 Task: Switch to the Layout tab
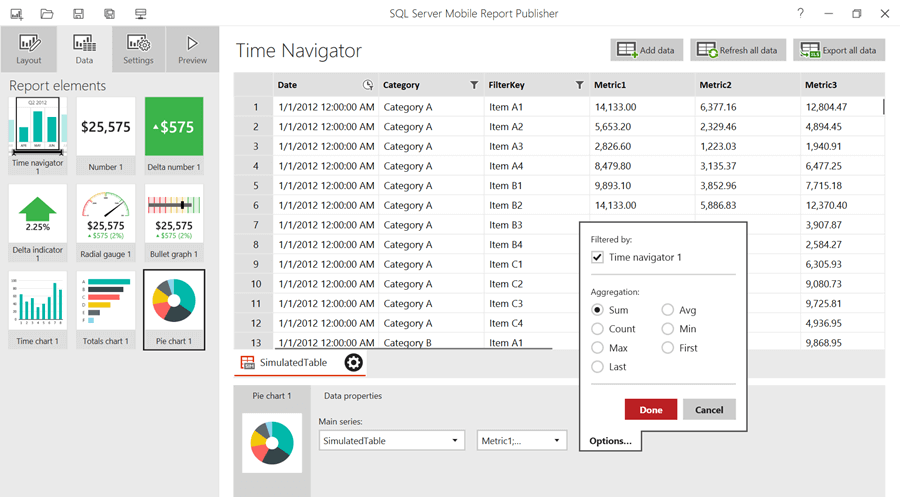click(29, 49)
